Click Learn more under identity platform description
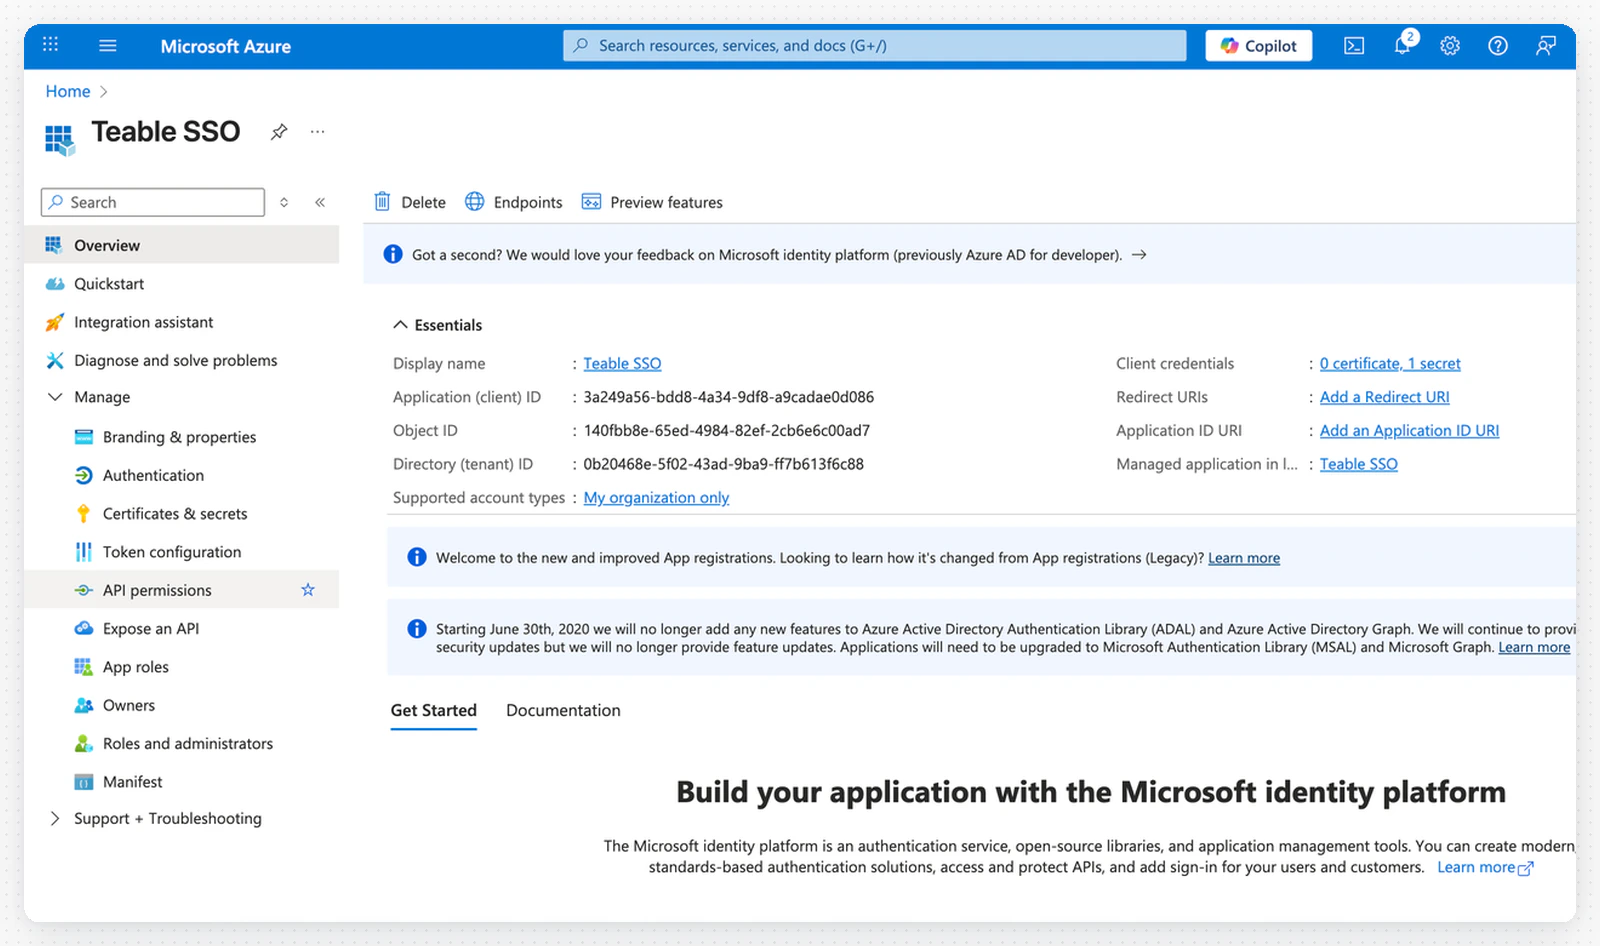The image size is (1600, 946). 1485,867
